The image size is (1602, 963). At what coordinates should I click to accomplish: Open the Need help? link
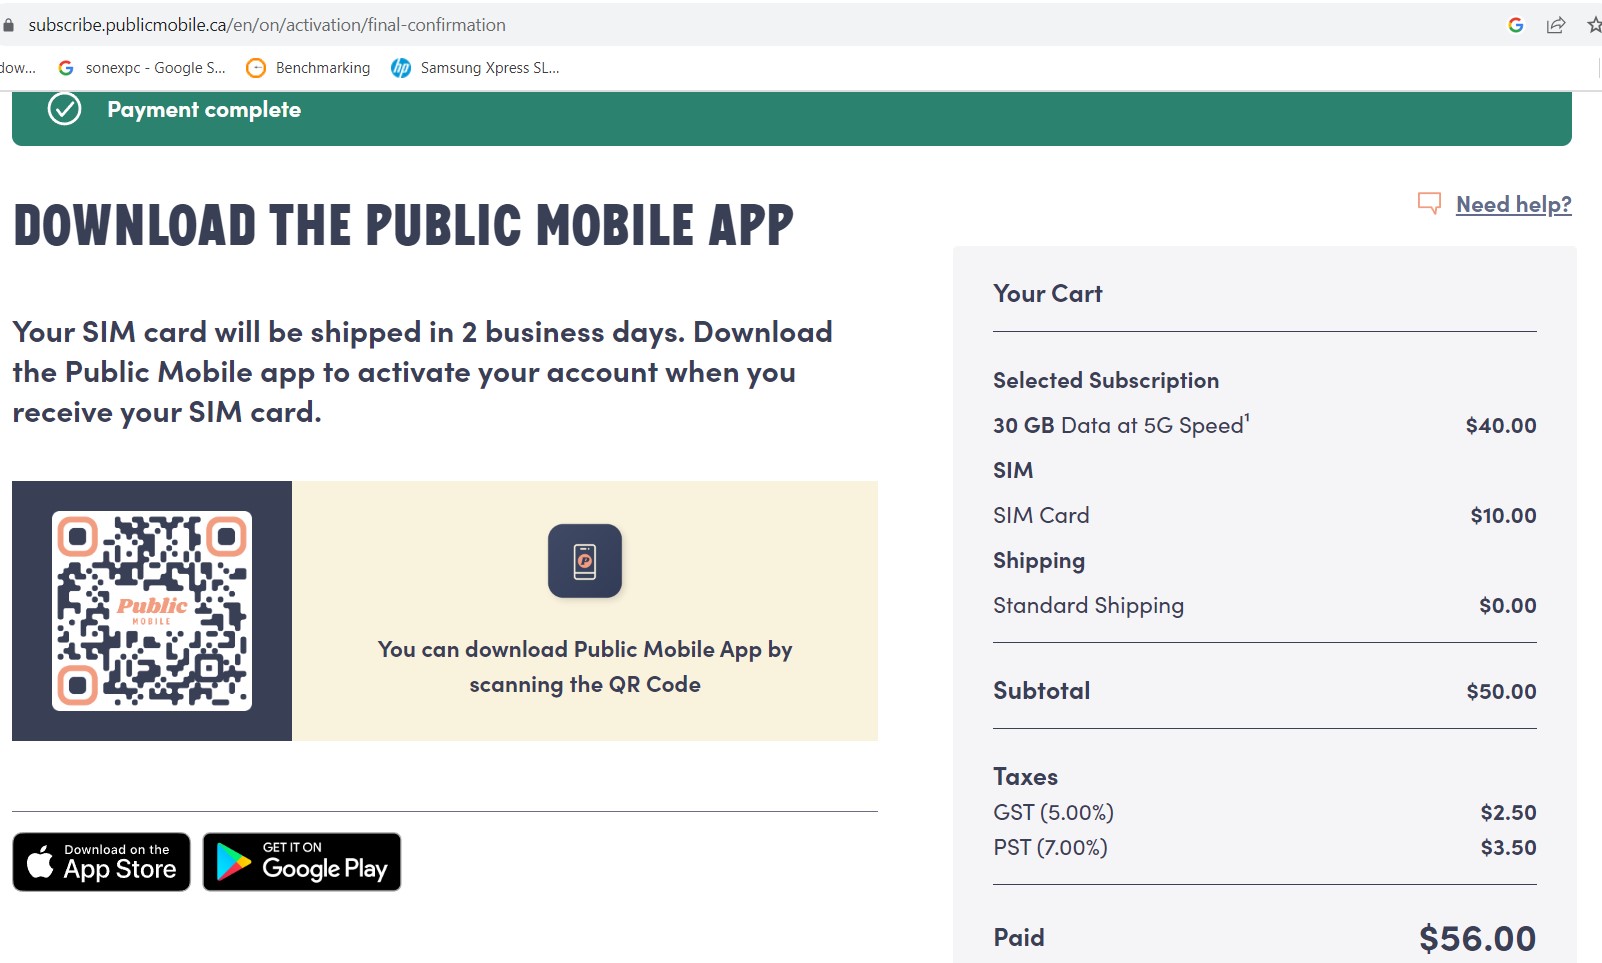[x=1513, y=205]
